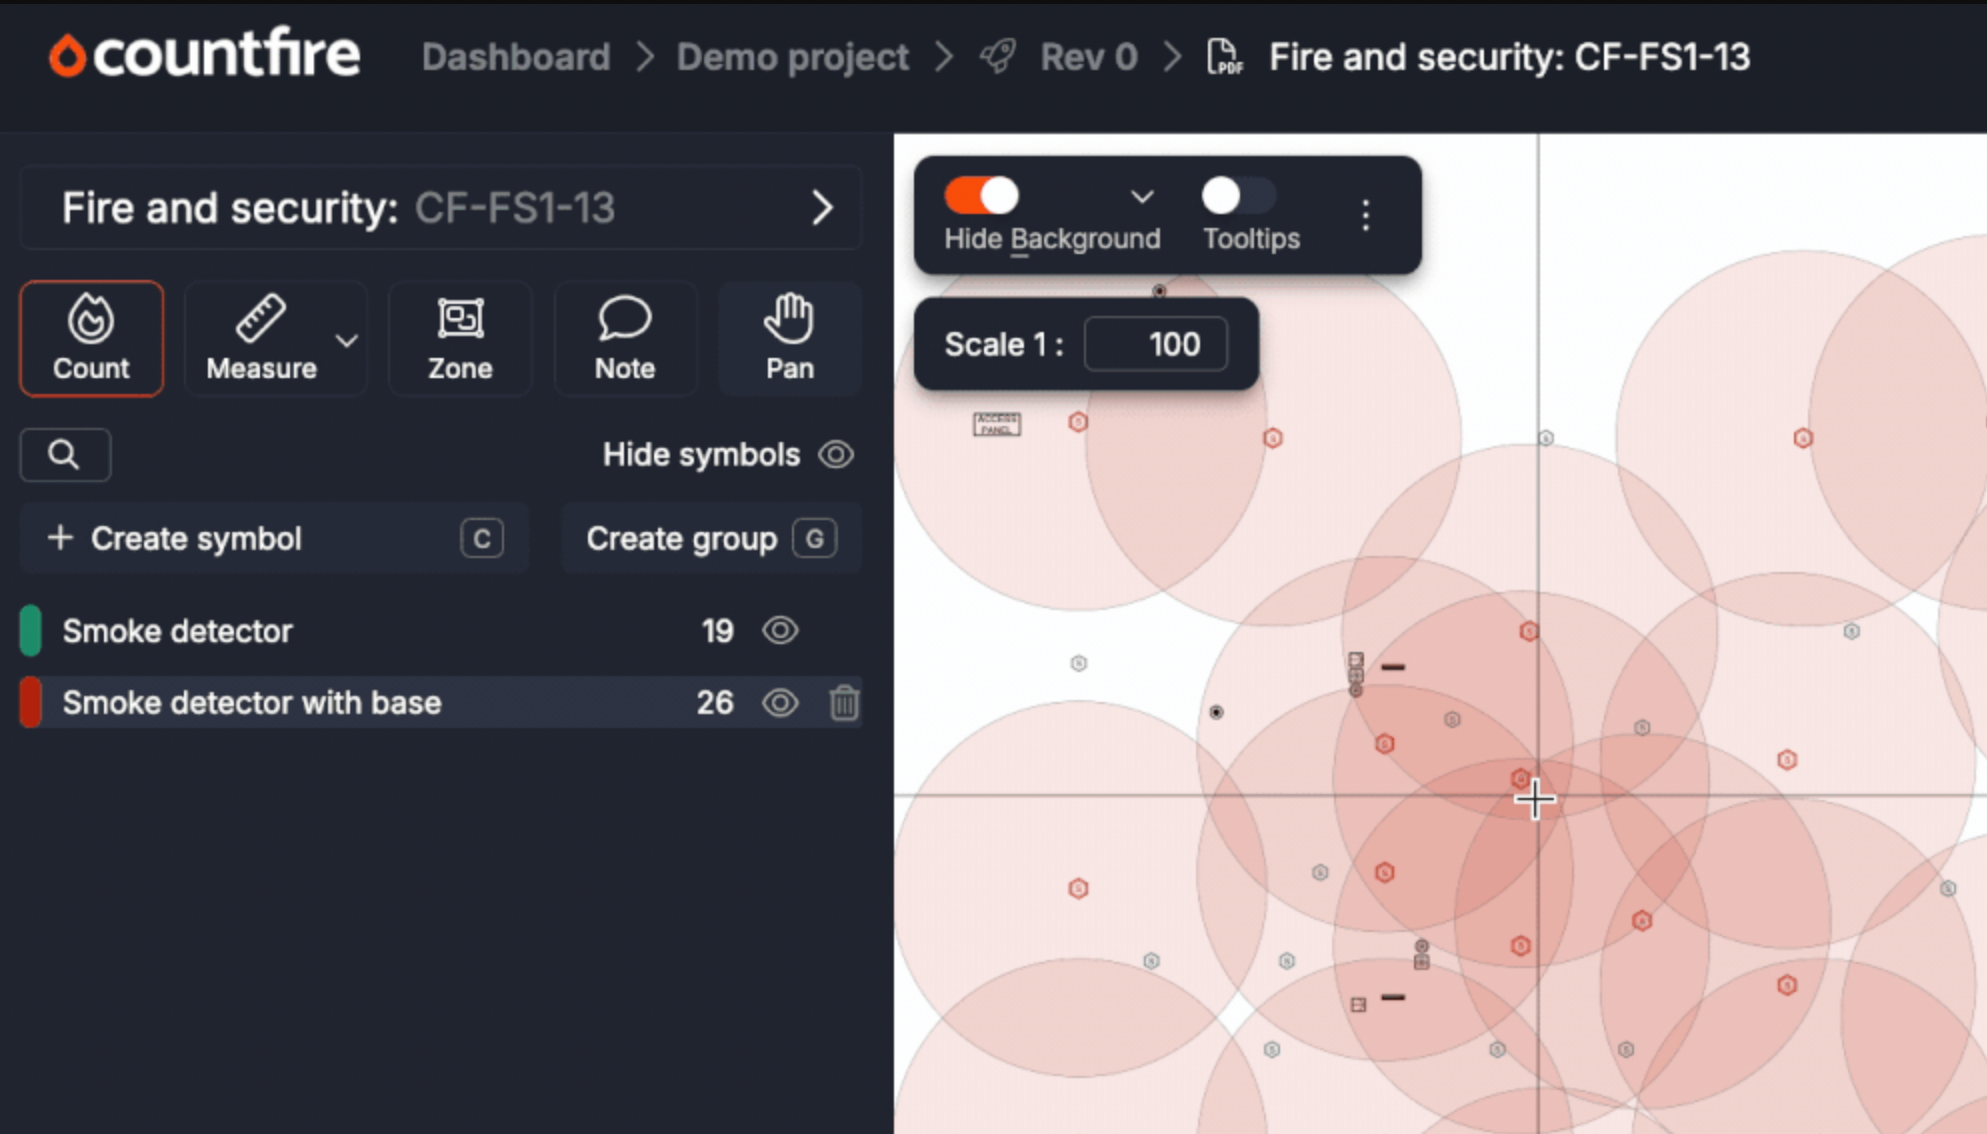Click the Access Panel symbol on drawing
This screenshot has height=1134, width=1987.
pyautogui.click(x=997, y=424)
